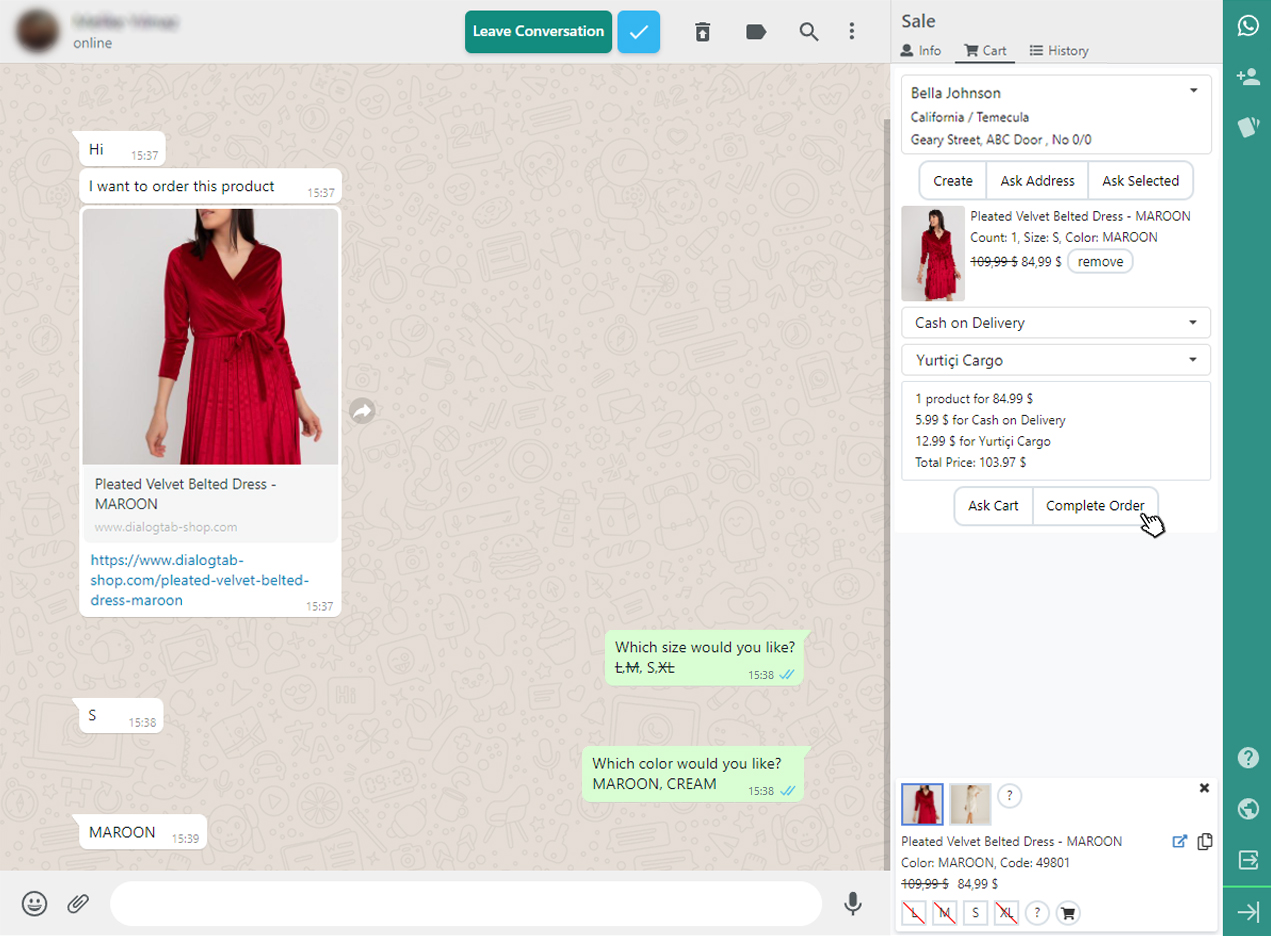Select the cream color variant thumbnail

coord(969,804)
